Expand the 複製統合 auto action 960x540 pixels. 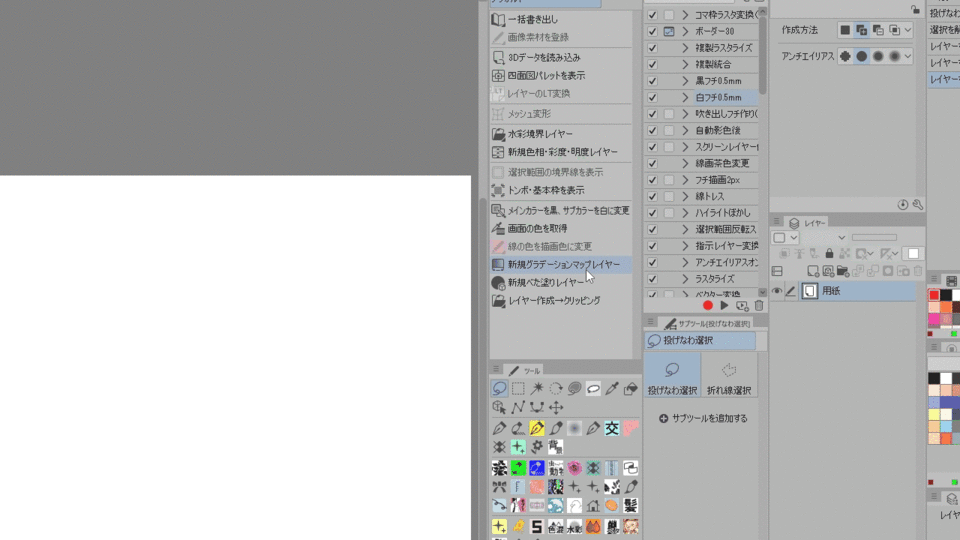click(685, 64)
